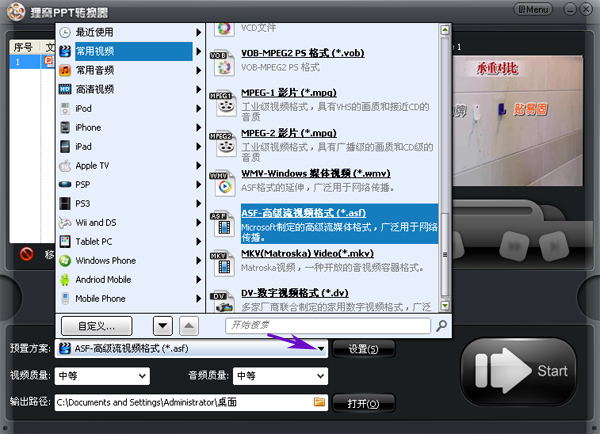
Task: Click the ASF format file icon
Action: tap(222, 224)
